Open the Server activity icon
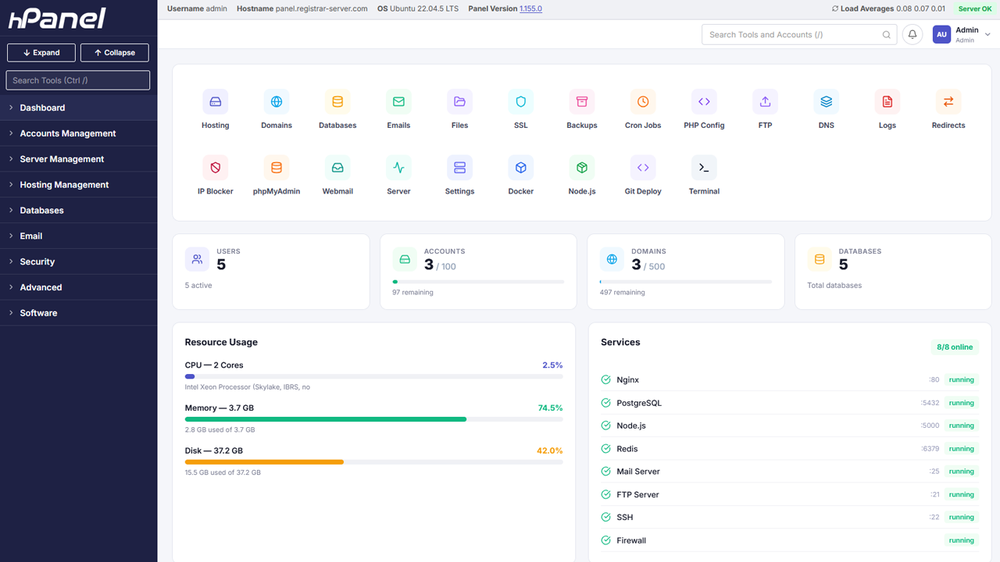This screenshot has height=562, width=1000. point(399,168)
